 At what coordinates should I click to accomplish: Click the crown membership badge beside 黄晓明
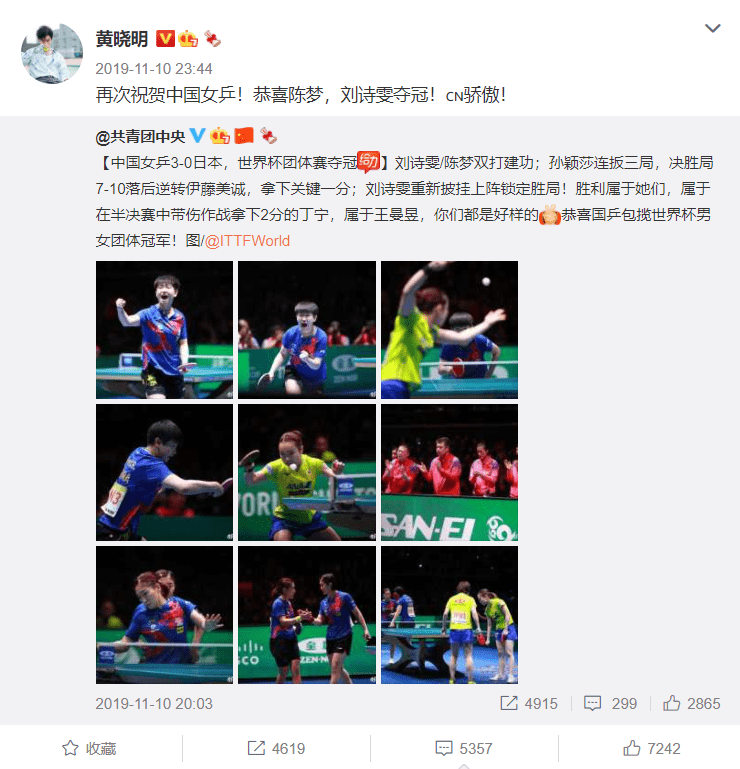[x=188, y=39]
